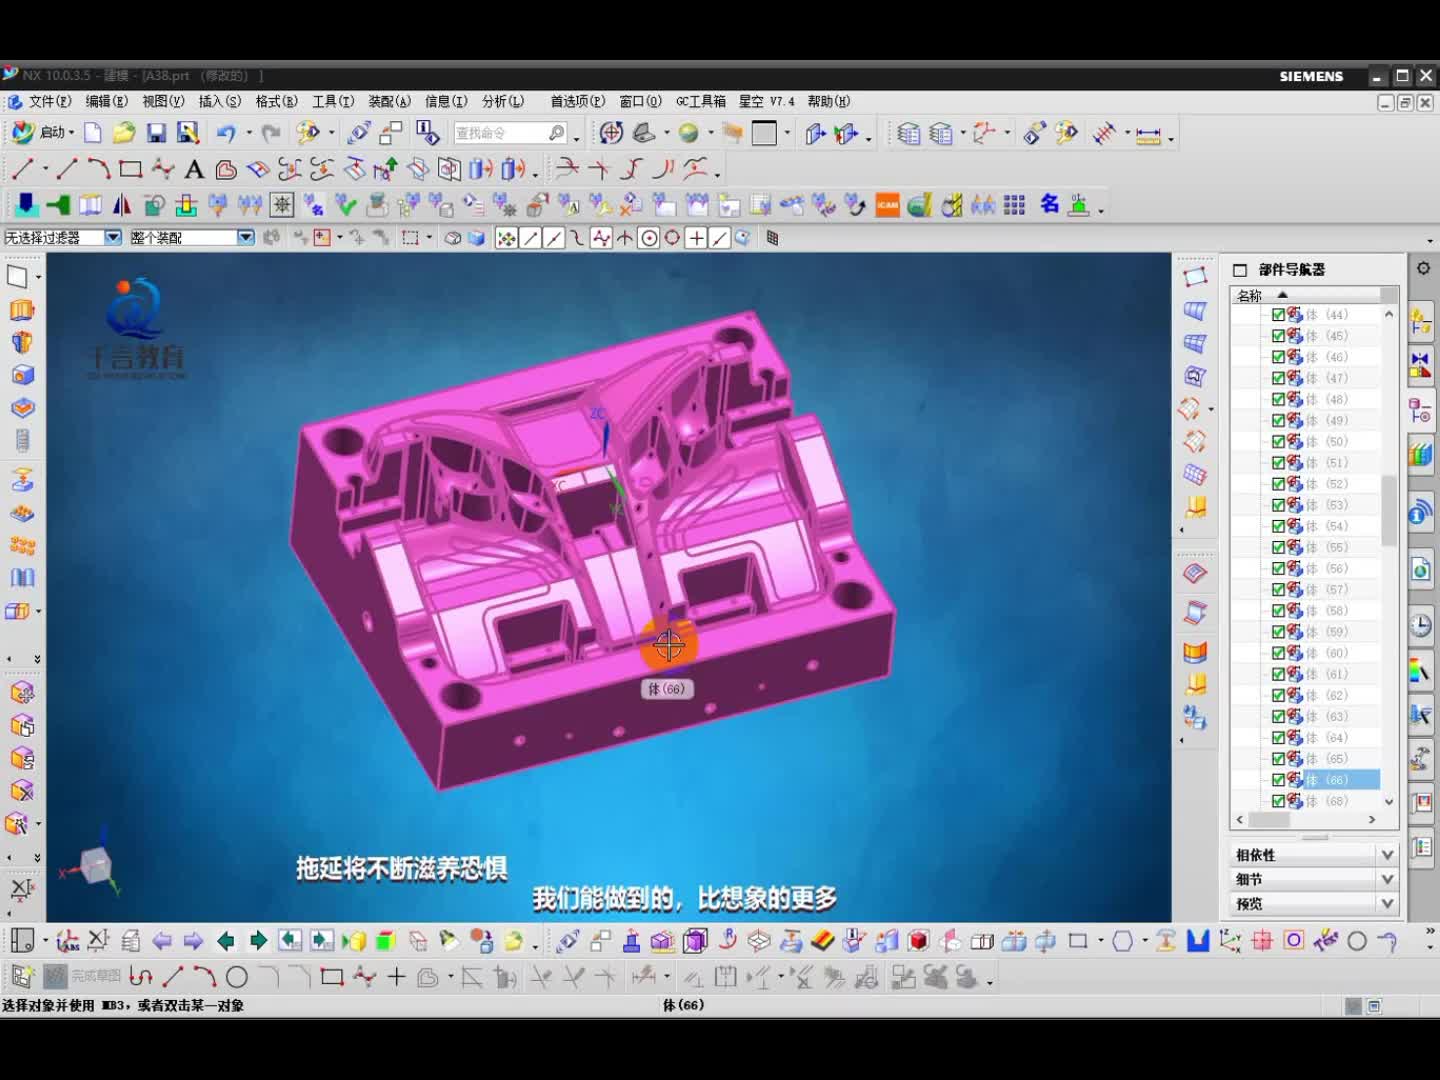
Task: Click the Part Navigator vertical scrollbar thumb
Action: 1389,510
